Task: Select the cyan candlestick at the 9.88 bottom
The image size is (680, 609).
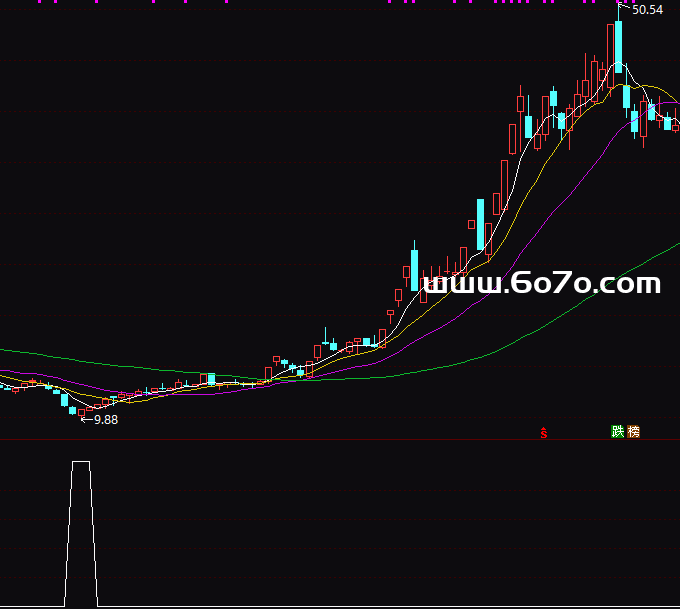Action: [72, 408]
